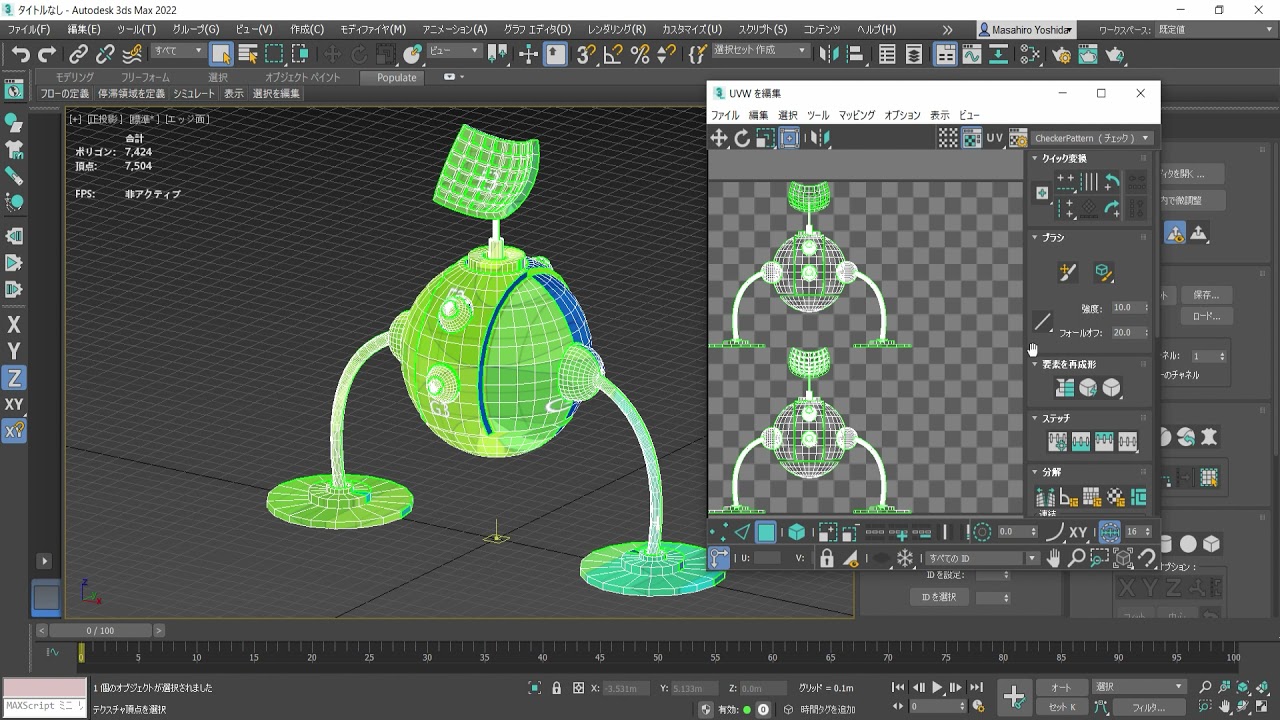Open the オプション menu in UV editor
This screenshot has width=1280, height=720.
click(902, 115)
